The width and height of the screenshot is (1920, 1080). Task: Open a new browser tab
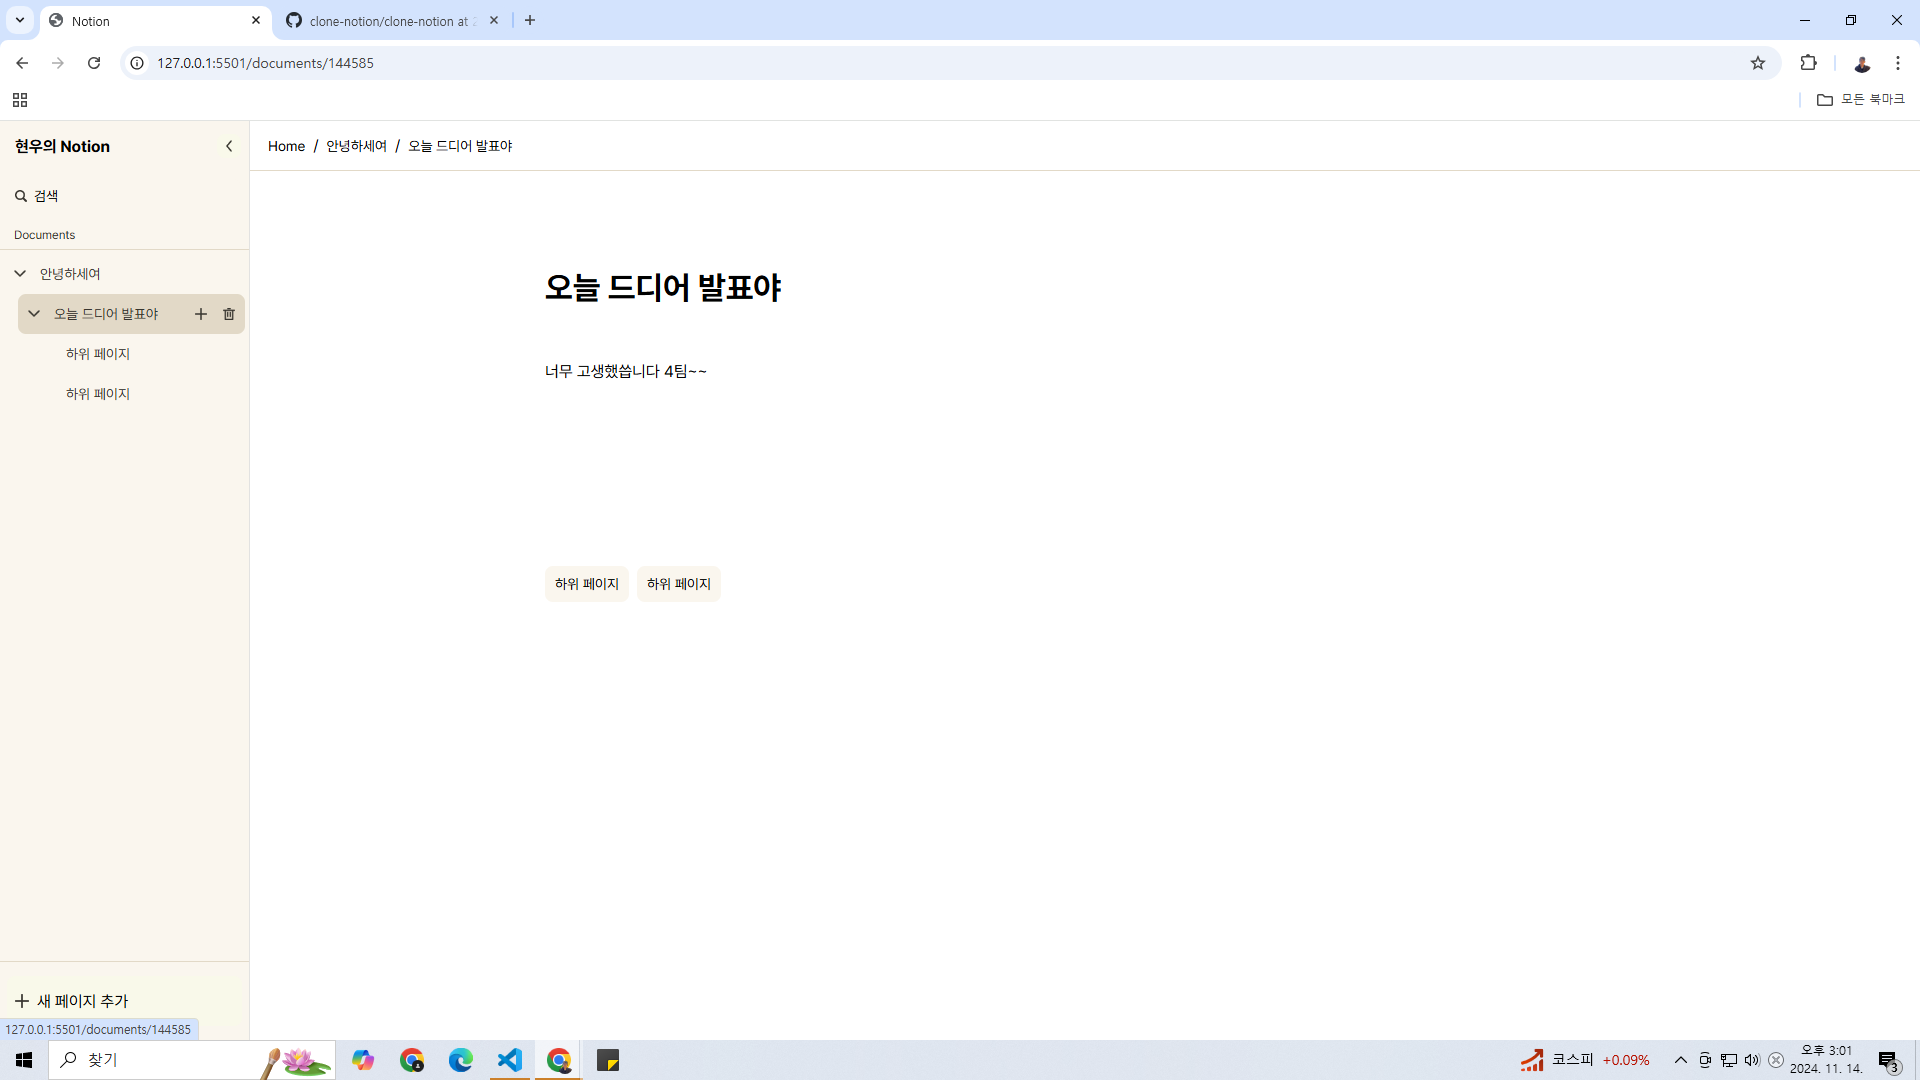[530, 20]
